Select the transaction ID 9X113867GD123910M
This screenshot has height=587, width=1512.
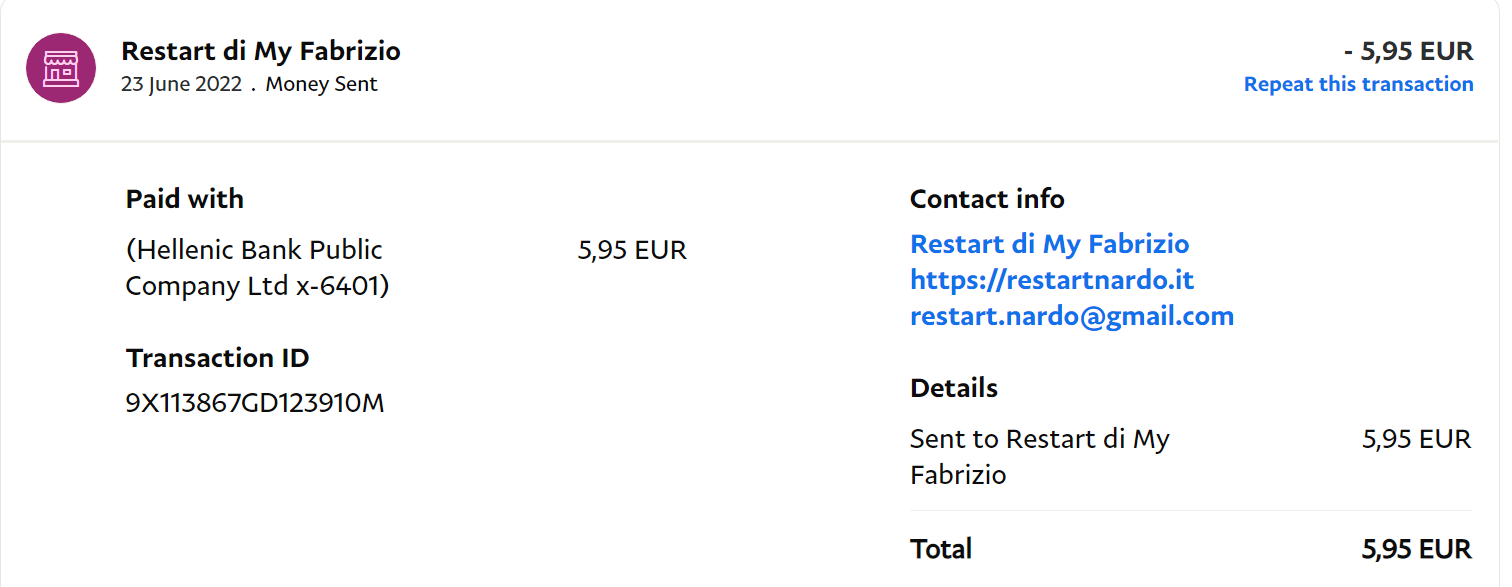coord(255,403)
